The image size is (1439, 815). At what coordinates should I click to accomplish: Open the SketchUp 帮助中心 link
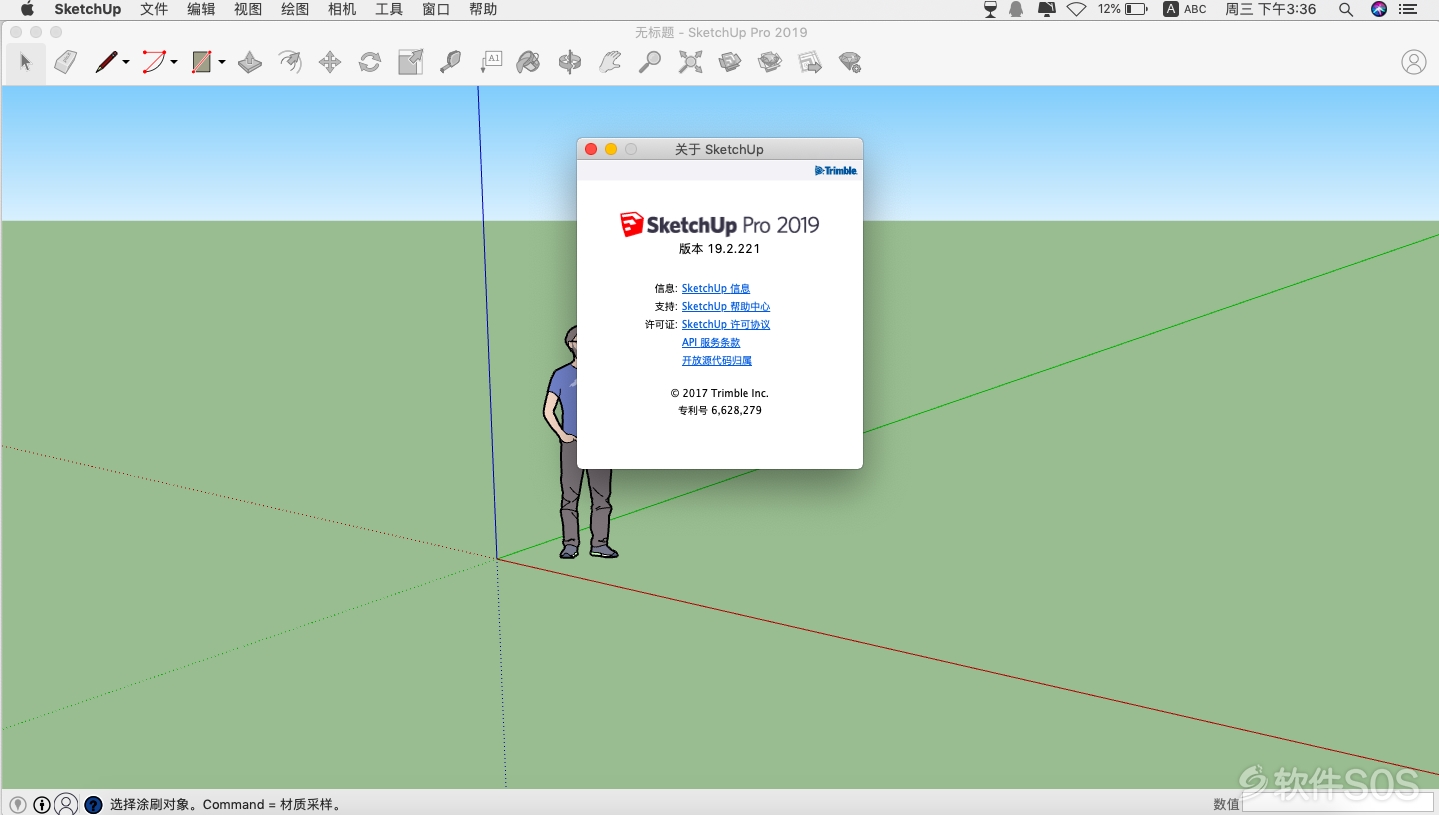[x=726, y=306]
